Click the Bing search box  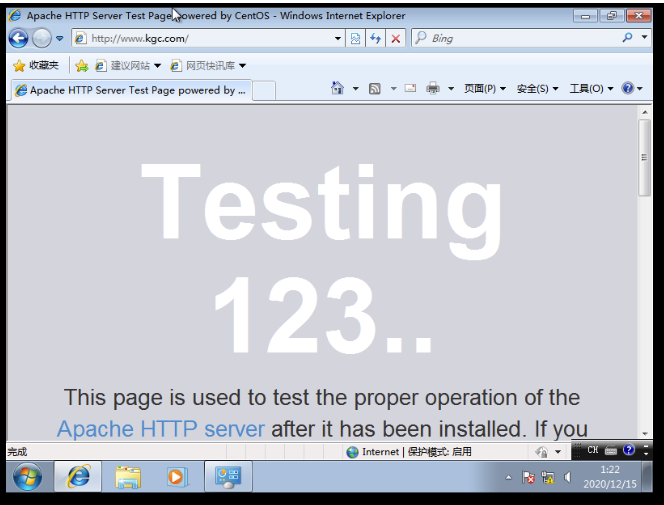[515, 39]
